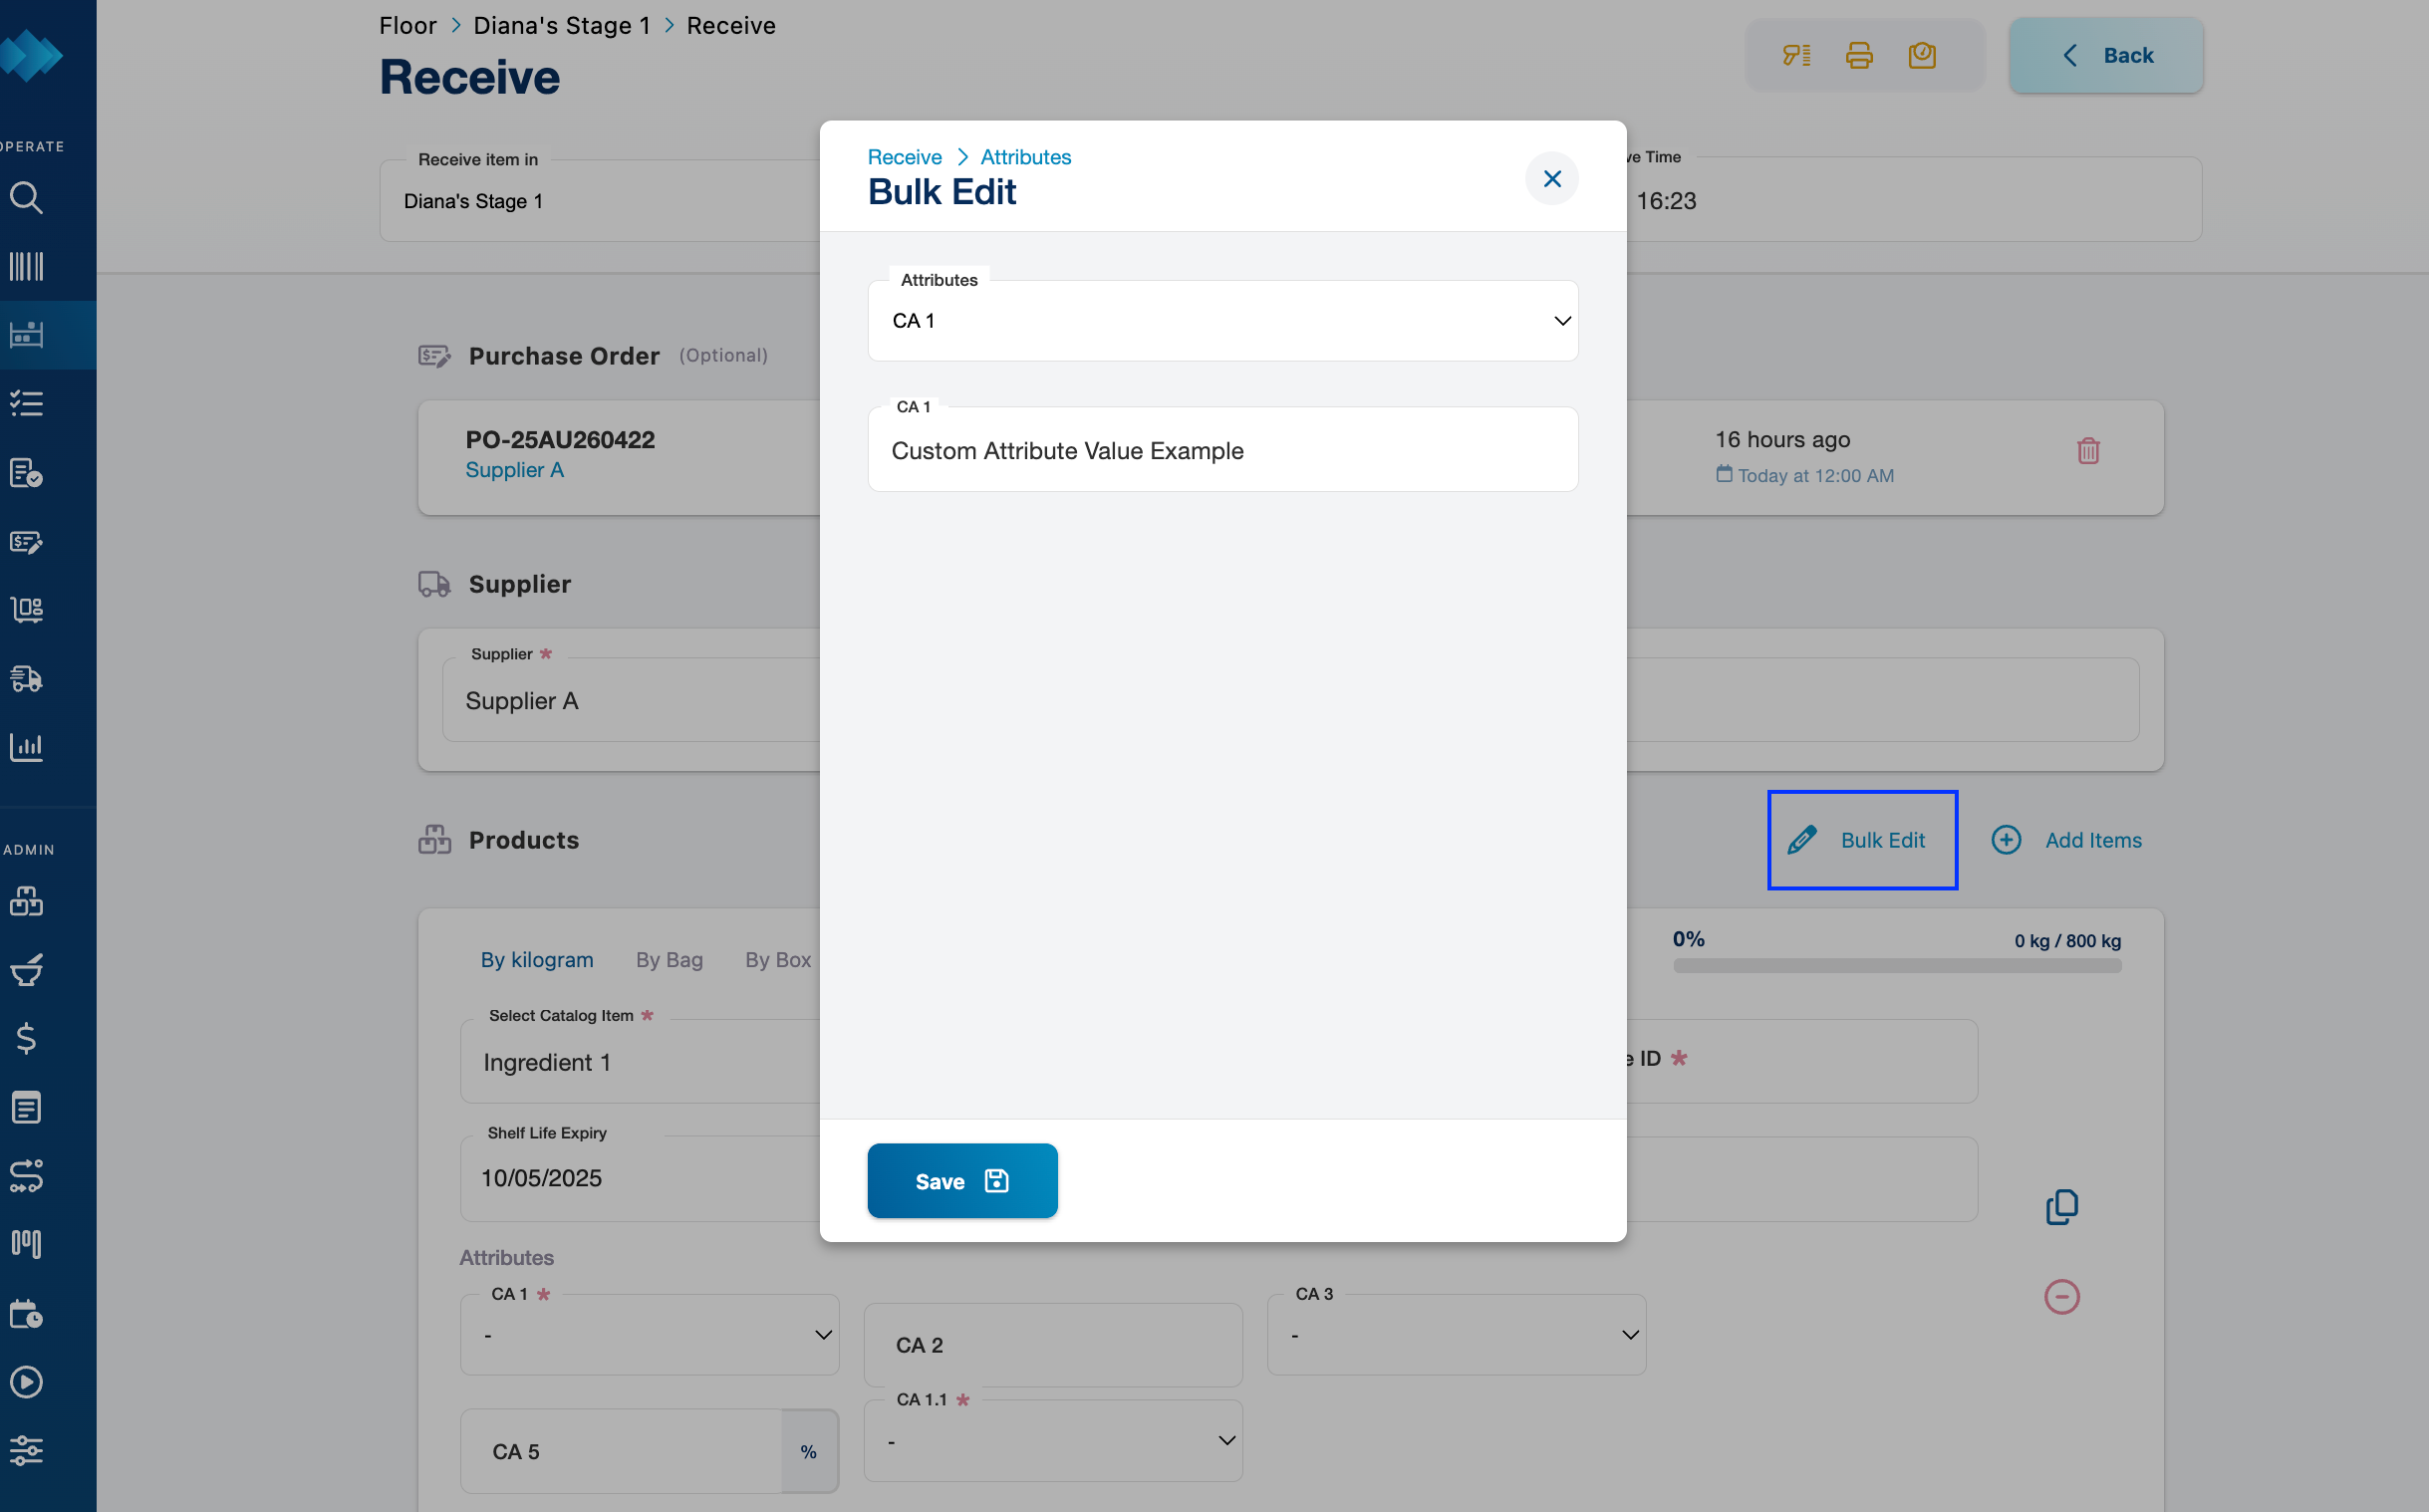Open the dollar sign pricing sidebar icon
The image size is (2429, 1512).
pos(27,1038)
